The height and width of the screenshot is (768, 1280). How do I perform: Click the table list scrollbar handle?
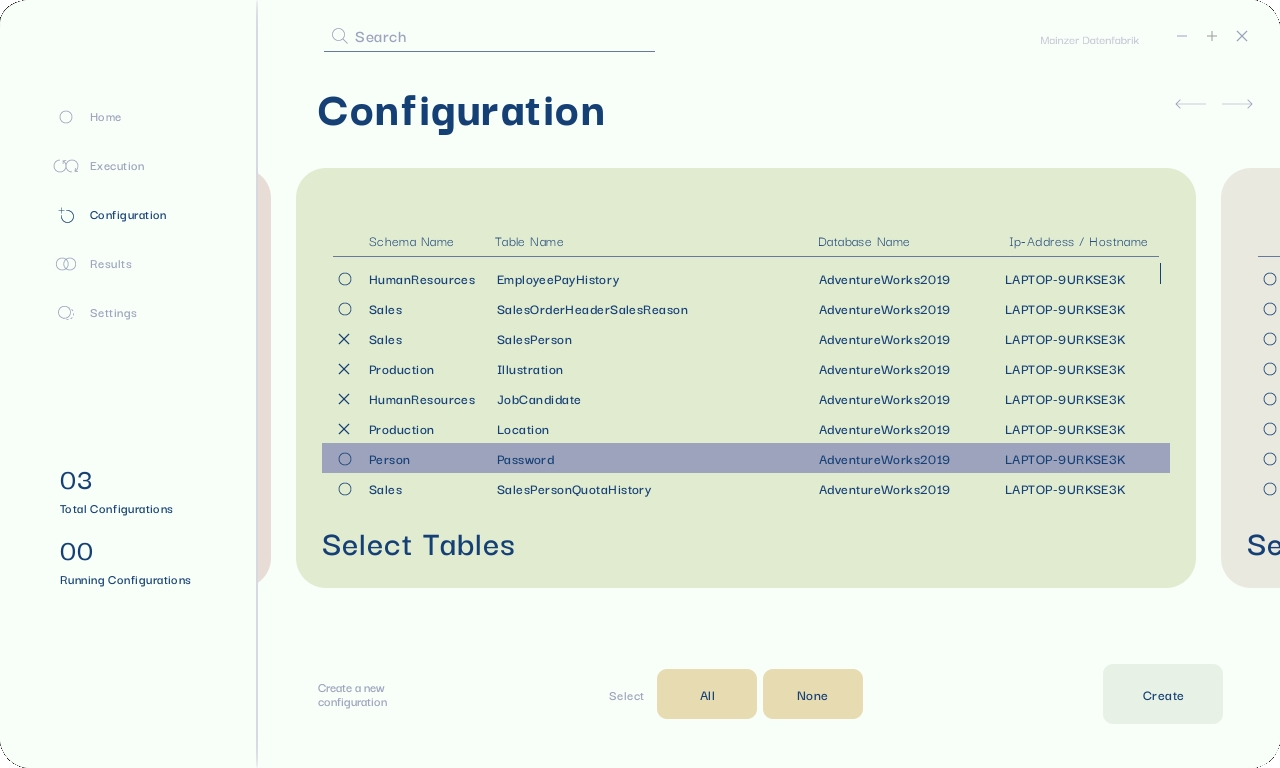[x=1160, y=273]
